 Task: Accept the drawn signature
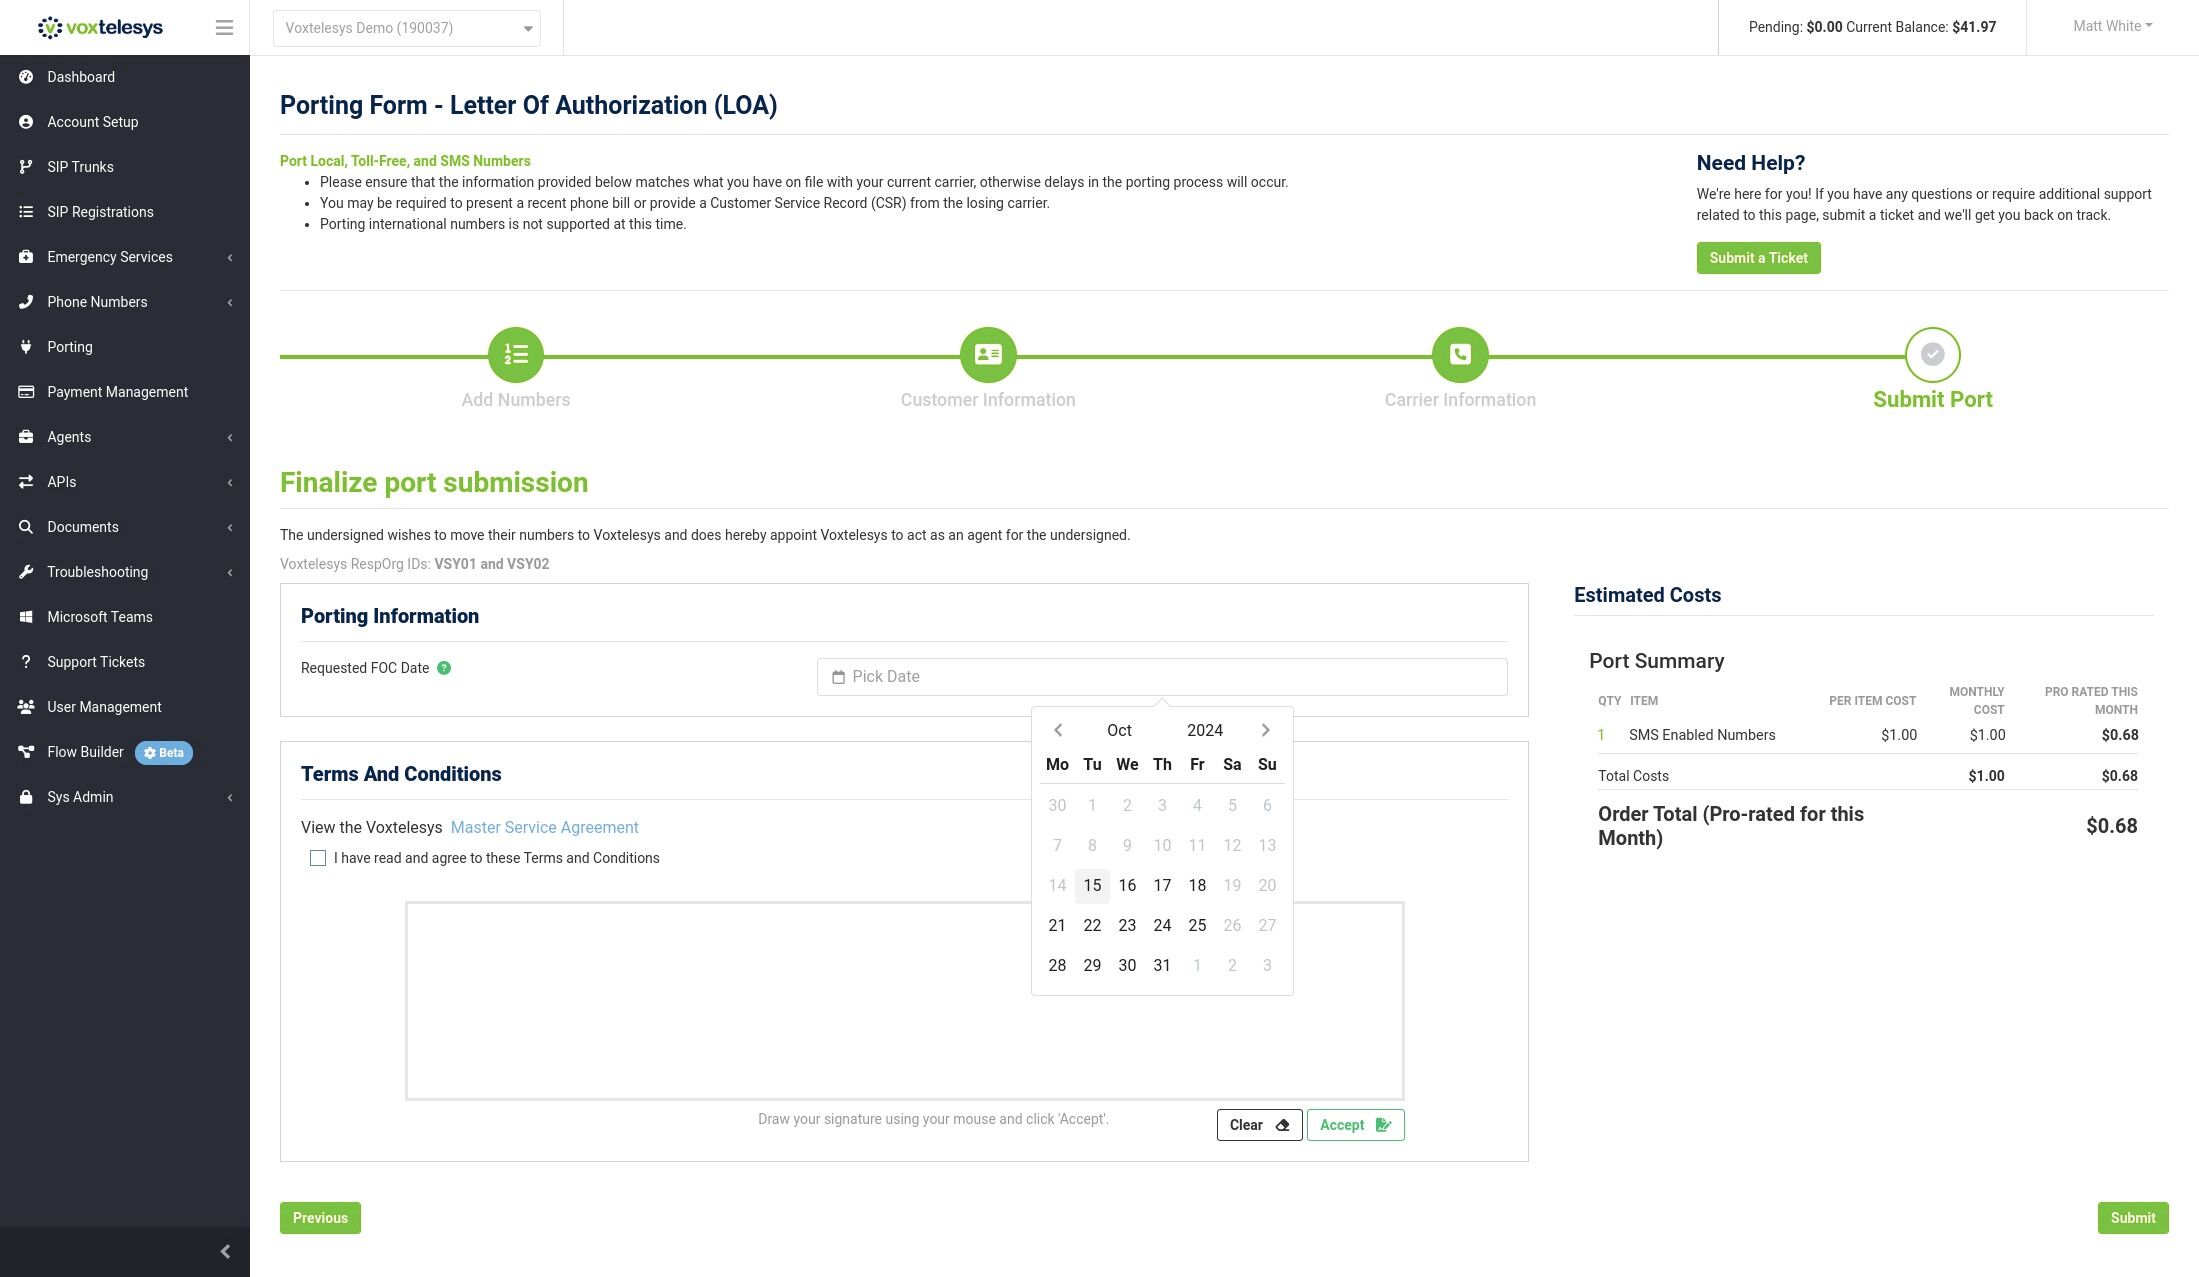coord(1355,1125)
